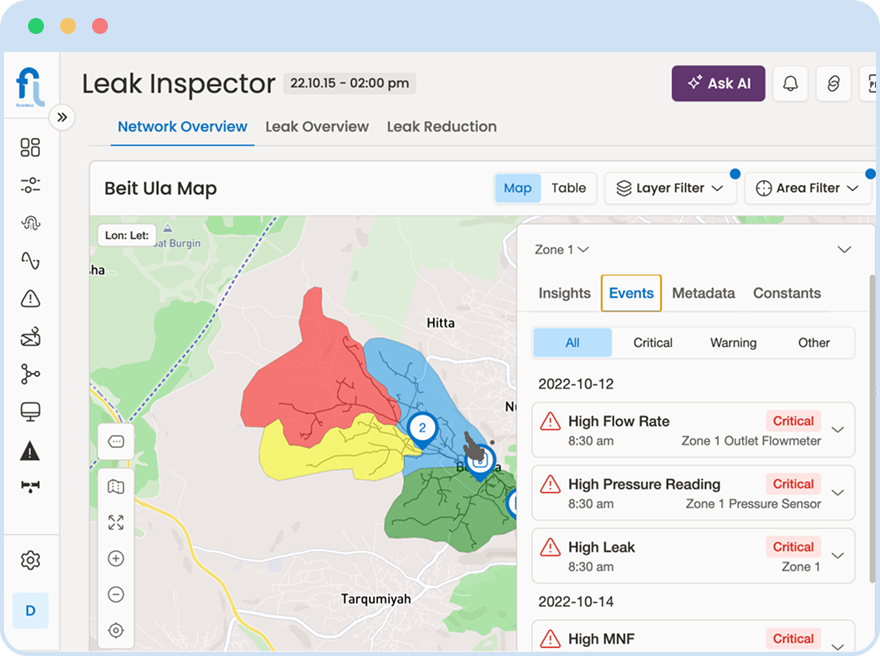Select the monitor icon in left sidebar
880x656 pixels.
coord(30,413)
